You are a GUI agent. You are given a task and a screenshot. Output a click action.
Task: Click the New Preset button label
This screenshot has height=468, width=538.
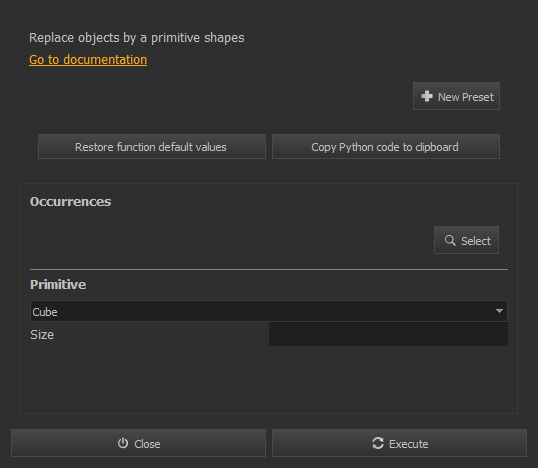coord(466,97)
